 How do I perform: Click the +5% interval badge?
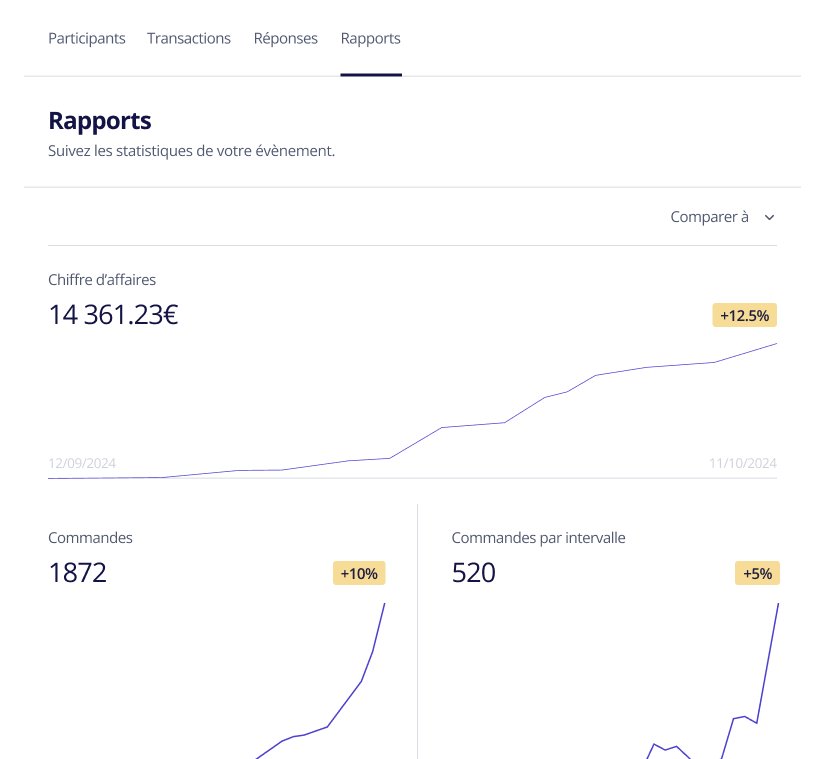(x=757, y=573)
